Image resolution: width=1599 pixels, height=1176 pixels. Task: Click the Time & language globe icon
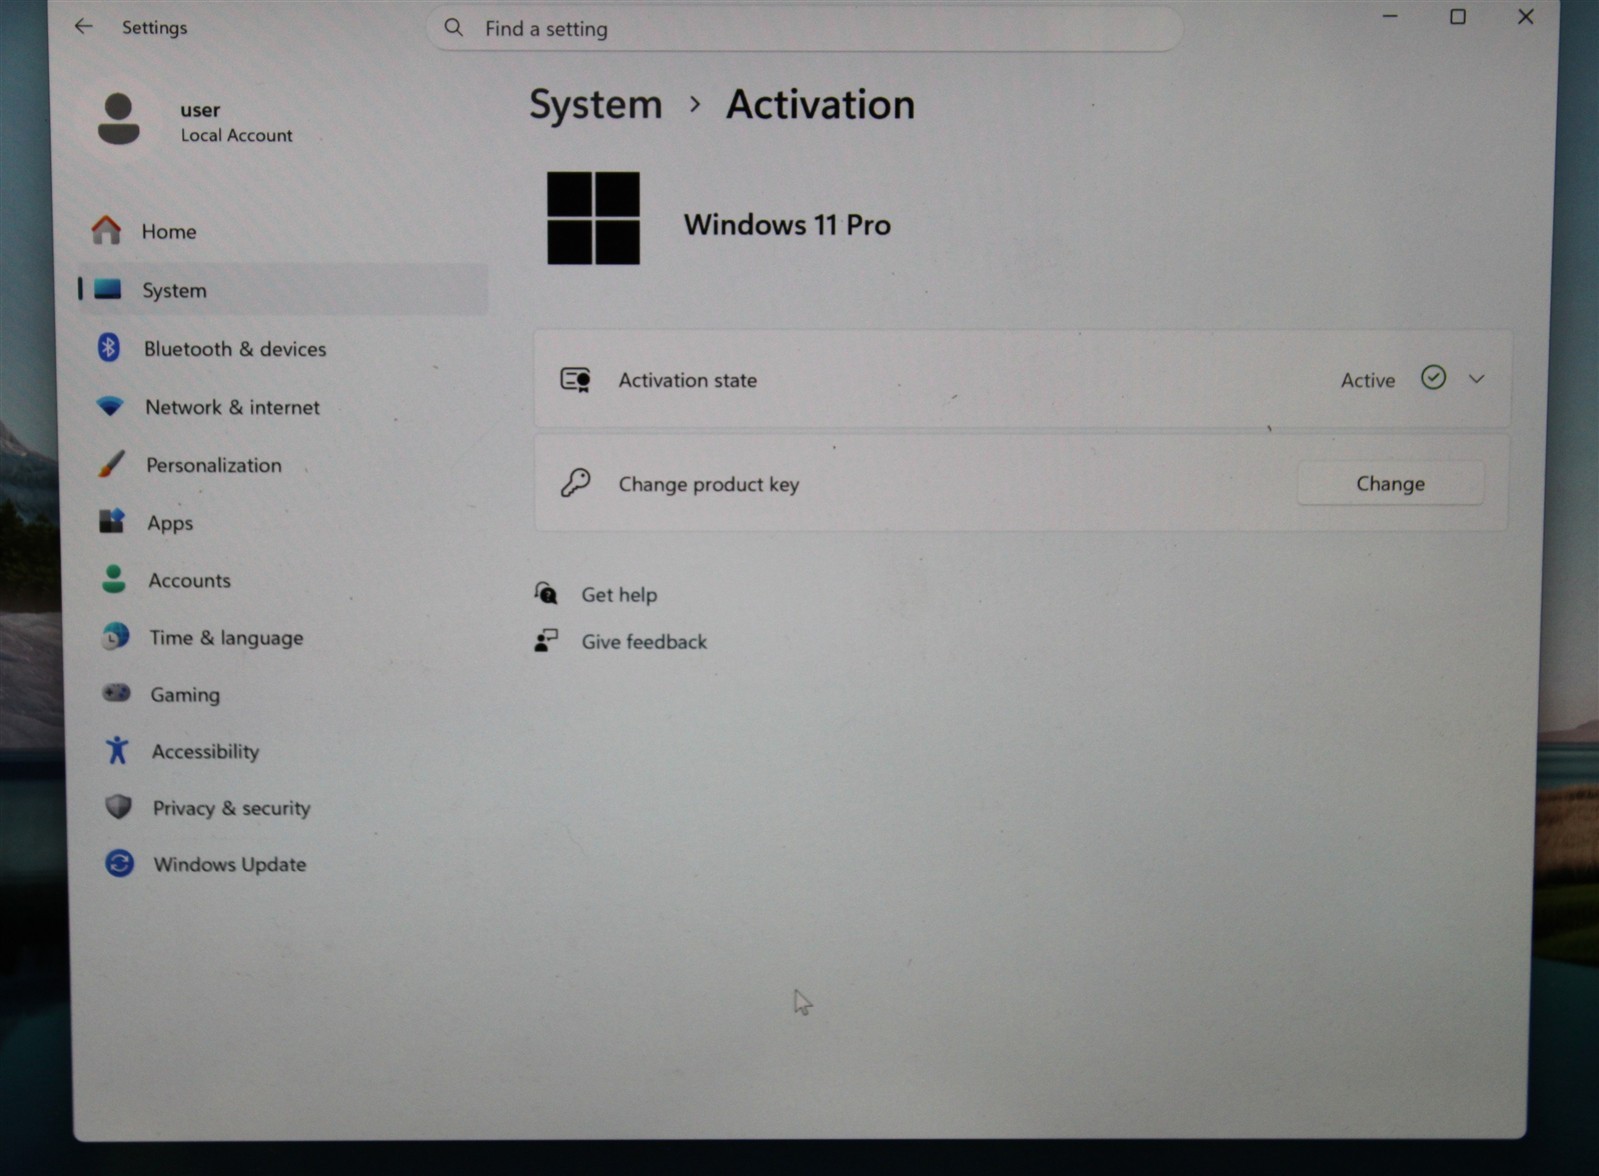click(x=116, y=636)
